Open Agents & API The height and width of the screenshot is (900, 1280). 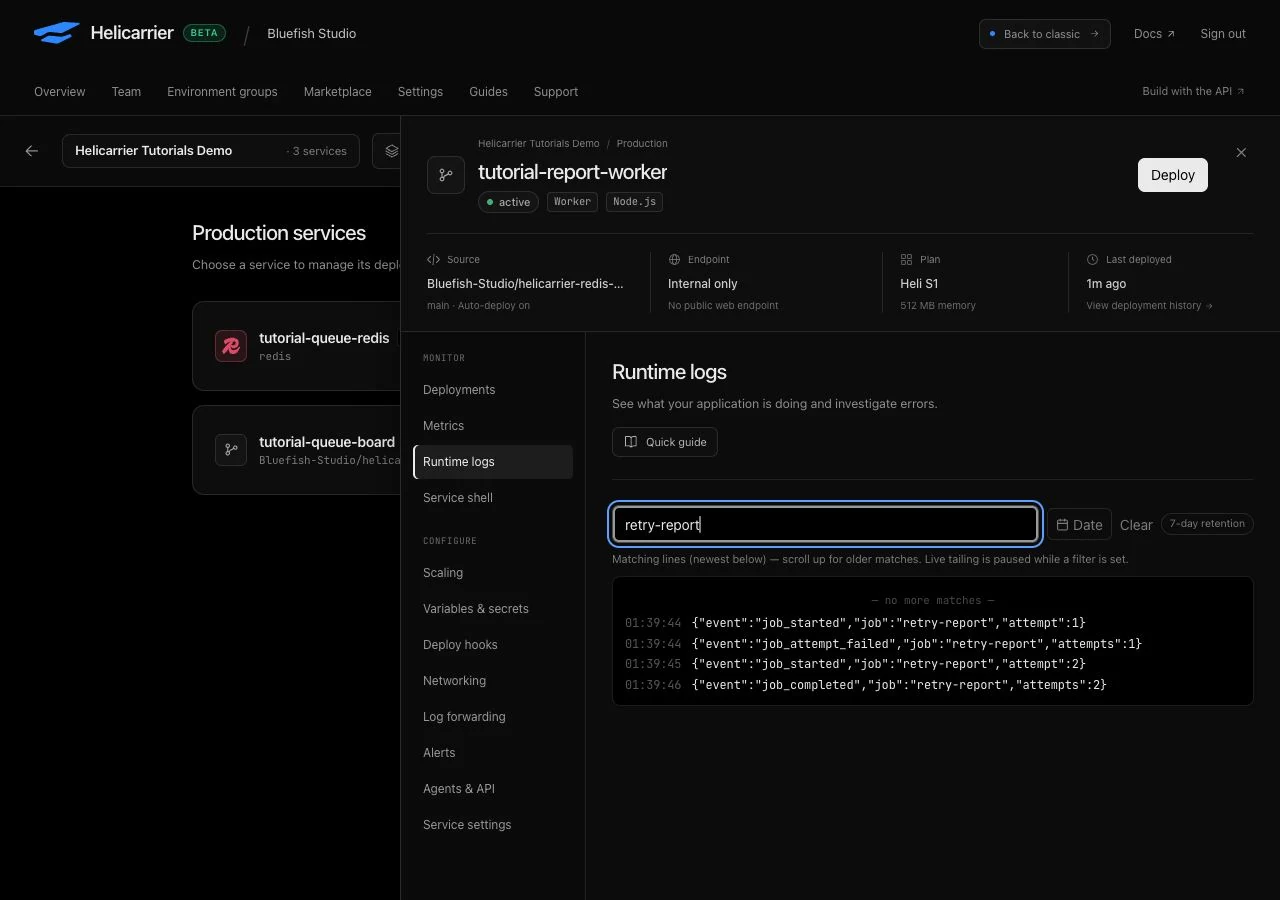tap(493, 789)
